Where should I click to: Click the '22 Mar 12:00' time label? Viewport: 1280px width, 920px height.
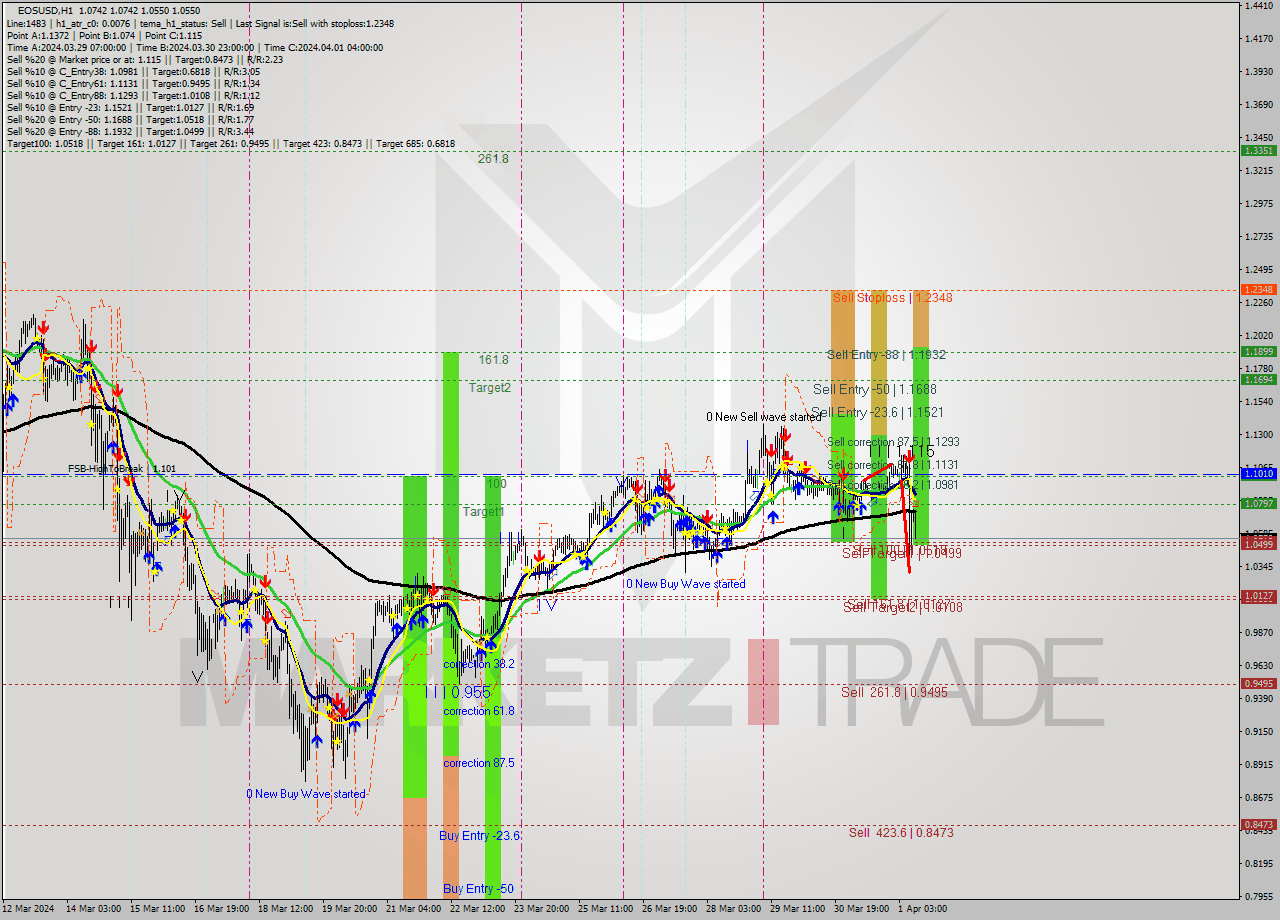pyautogui.click(x=478, y=909)
